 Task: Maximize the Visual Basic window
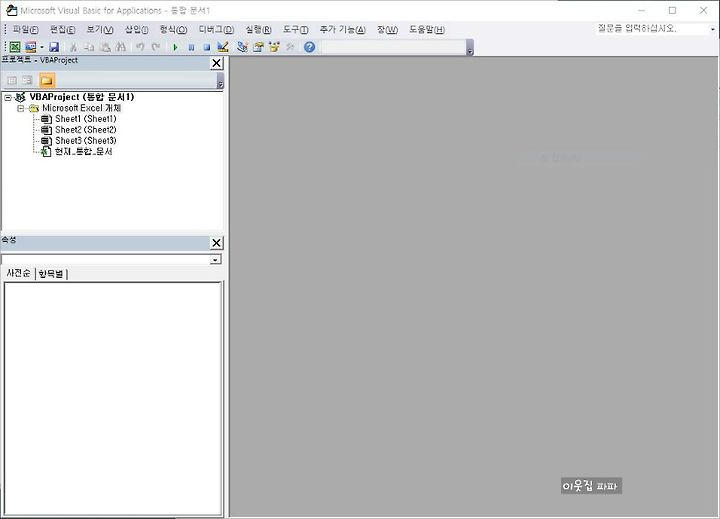tap(672, 10)
